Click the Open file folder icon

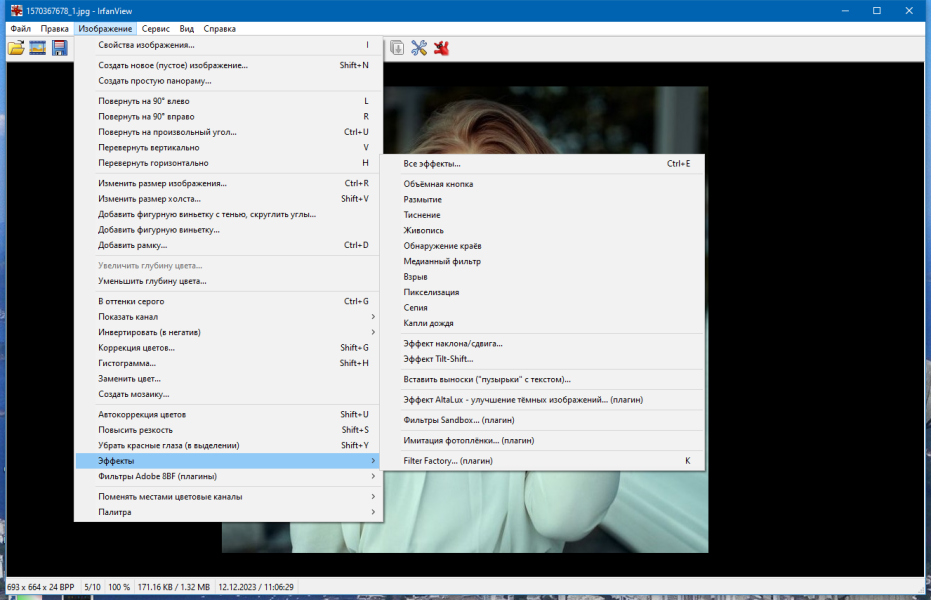tap(16, 48)
